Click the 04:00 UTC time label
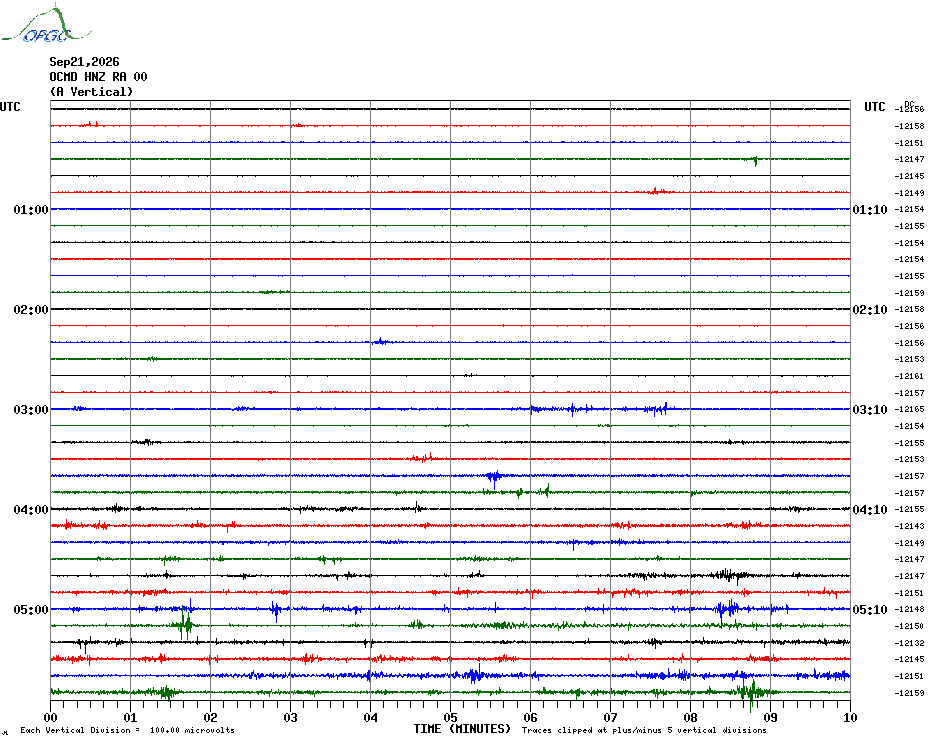This screenshot has height=744, width=930. coord(31,510)
